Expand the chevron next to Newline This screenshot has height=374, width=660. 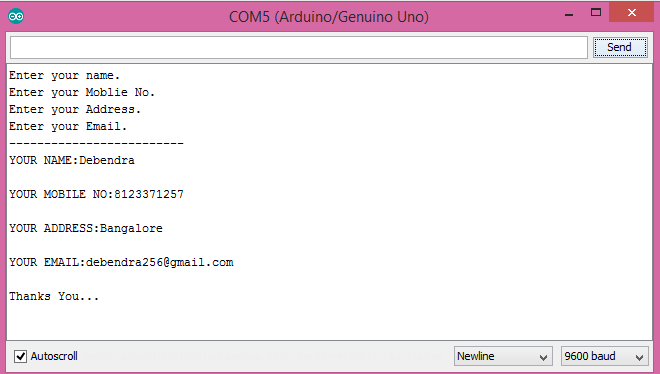(x=543, y=358)
